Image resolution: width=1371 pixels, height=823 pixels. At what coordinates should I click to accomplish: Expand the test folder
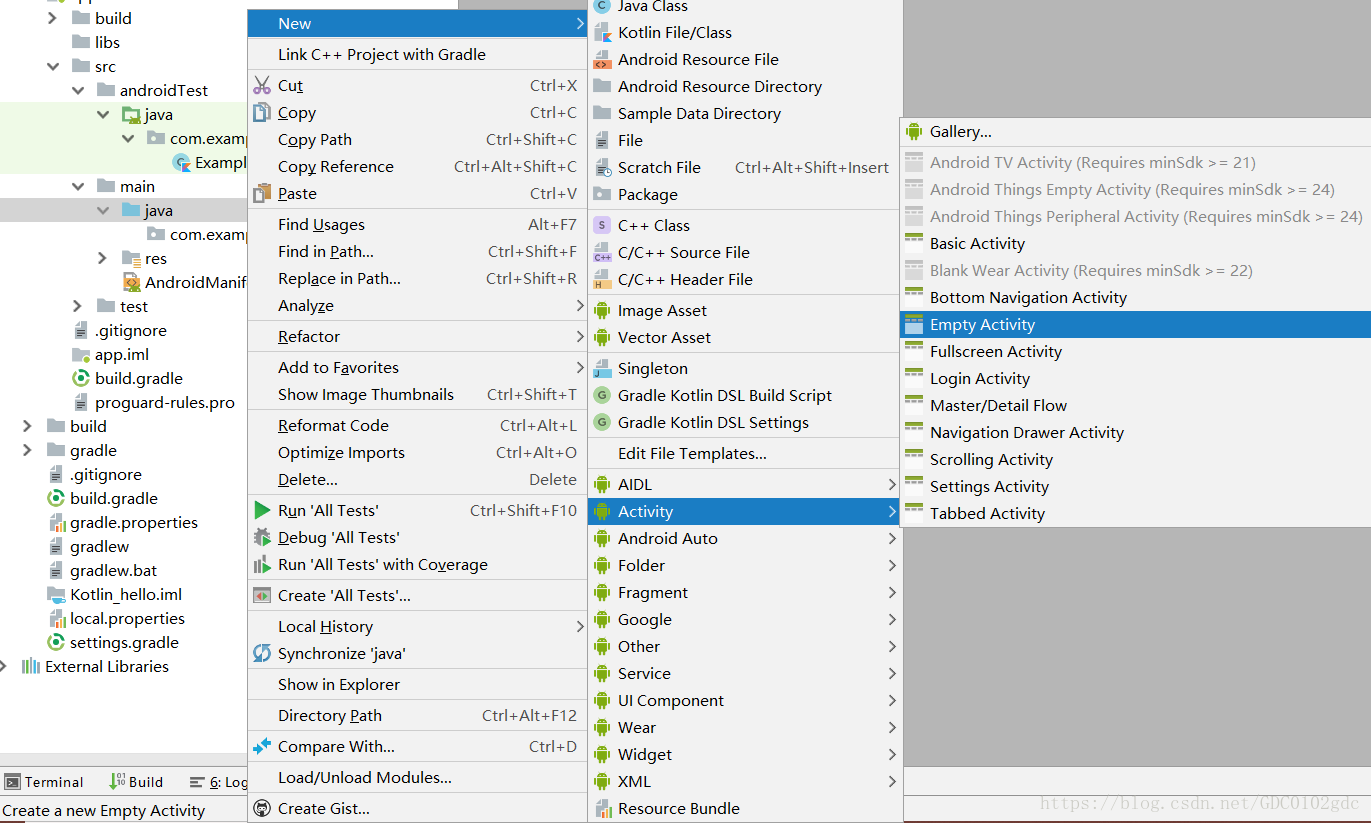coord(78,307)
